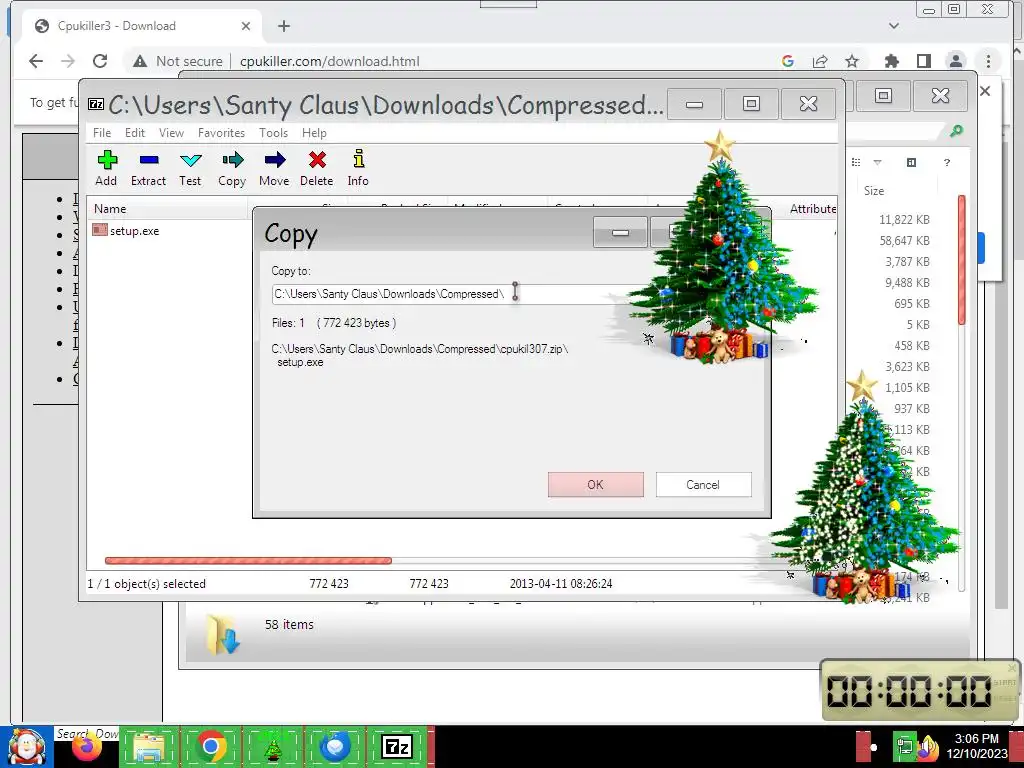Click the 7z icon on the taskbar

pyautogui.click(x=397, y=747)
